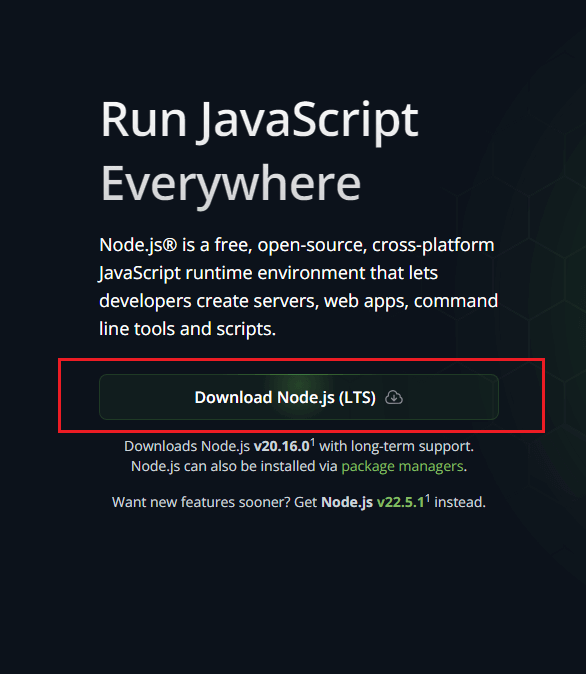Click the Run JavaScript heading line

point(259,119)
